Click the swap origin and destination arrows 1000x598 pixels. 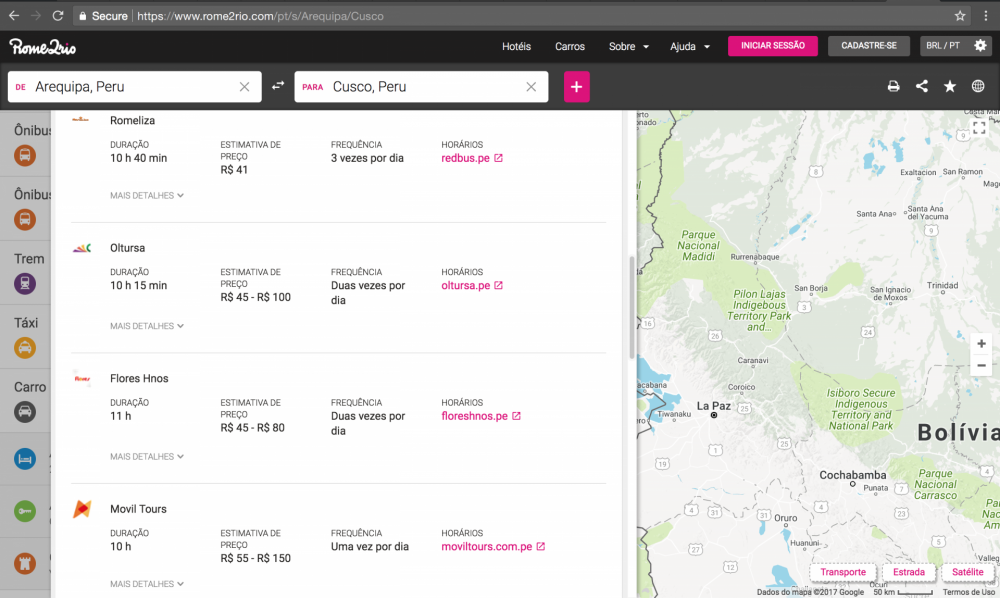click(278, 87)
